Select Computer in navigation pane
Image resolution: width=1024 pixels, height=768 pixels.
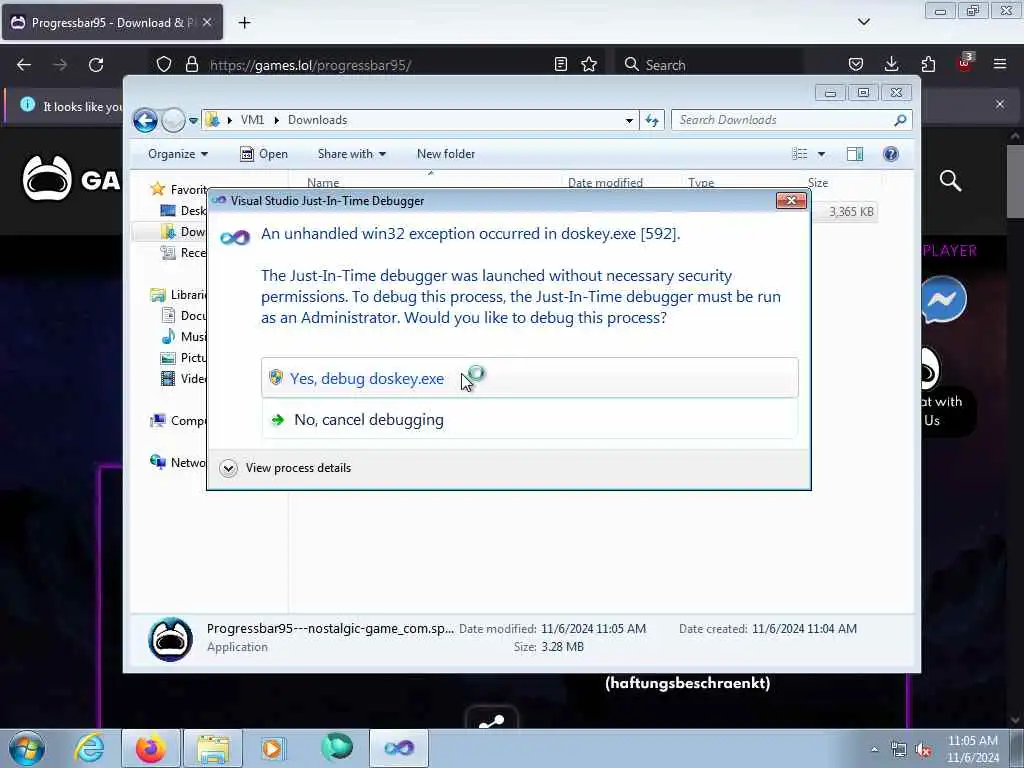click(178, 421)
